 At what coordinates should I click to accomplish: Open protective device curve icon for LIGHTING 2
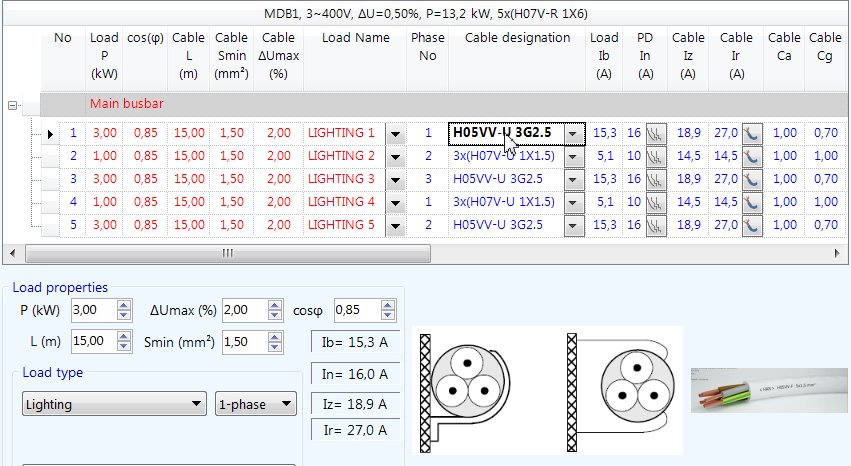(x=656, y=157)
